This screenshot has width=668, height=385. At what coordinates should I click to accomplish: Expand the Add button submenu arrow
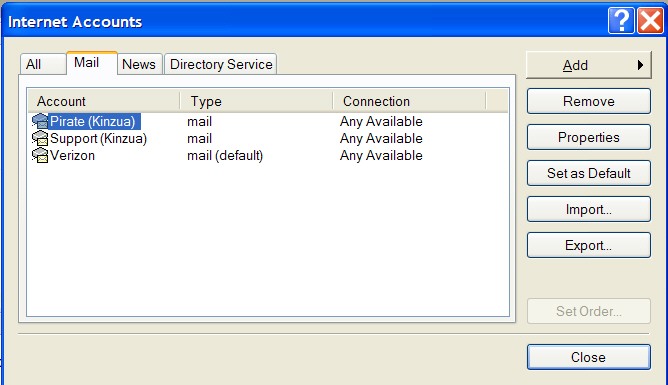click(x=640, y=65)
